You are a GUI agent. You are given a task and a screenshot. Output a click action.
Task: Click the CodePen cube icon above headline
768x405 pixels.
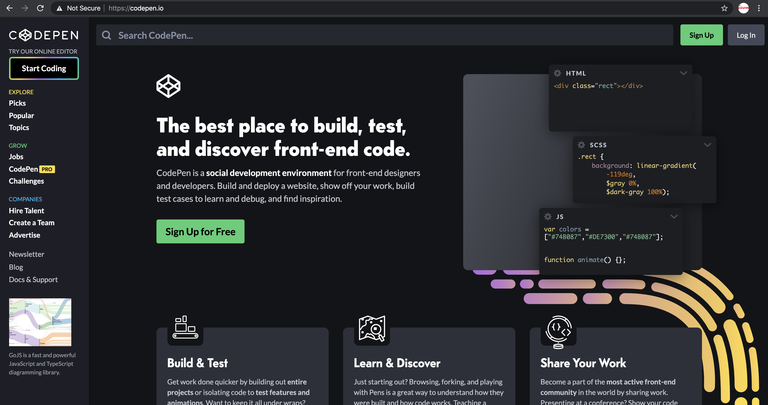pyautogui.click(x=168, y=86)
